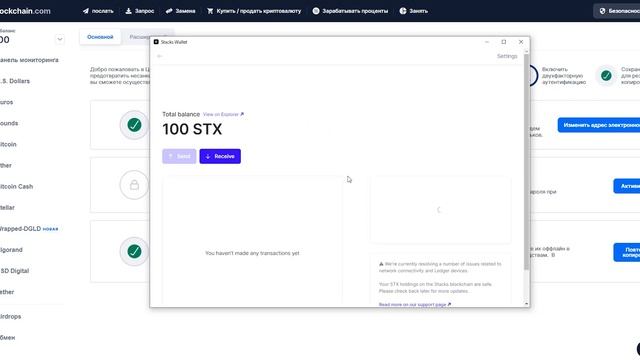This screenshot has height=360, width=640.
Task: Click the download icon next to Запрос
Action: (x=128, y=11)
